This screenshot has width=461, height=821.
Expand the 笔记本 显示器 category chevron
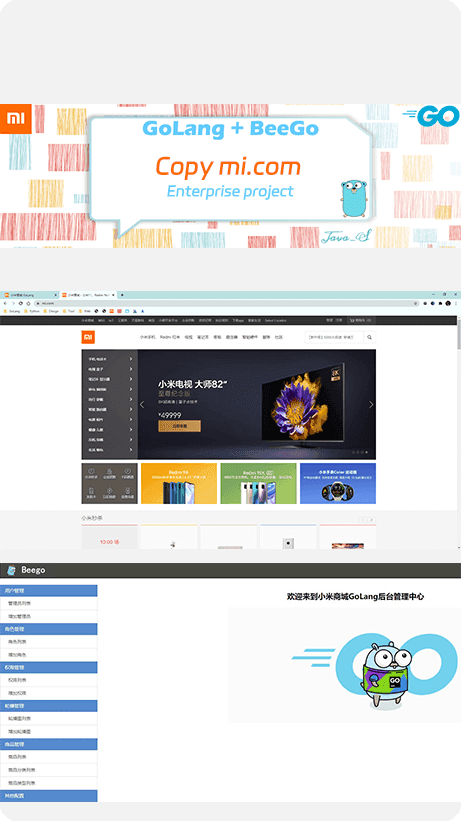click(130, 379)
